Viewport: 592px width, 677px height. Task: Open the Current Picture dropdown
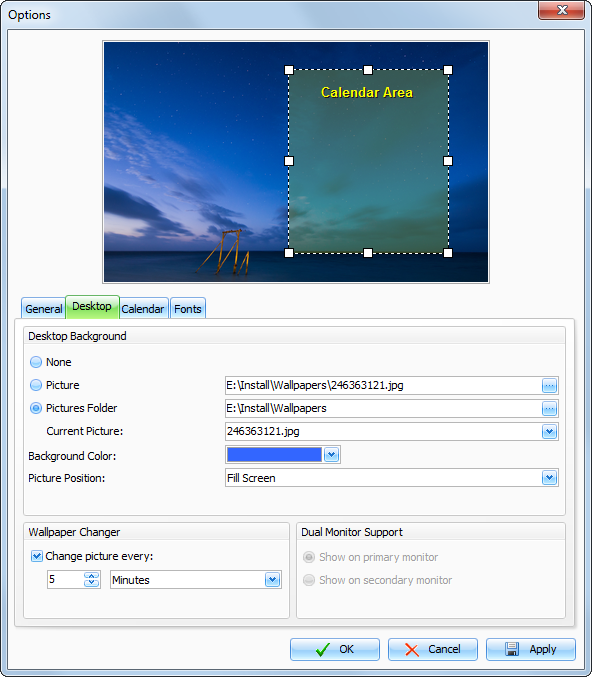point(549,431)
